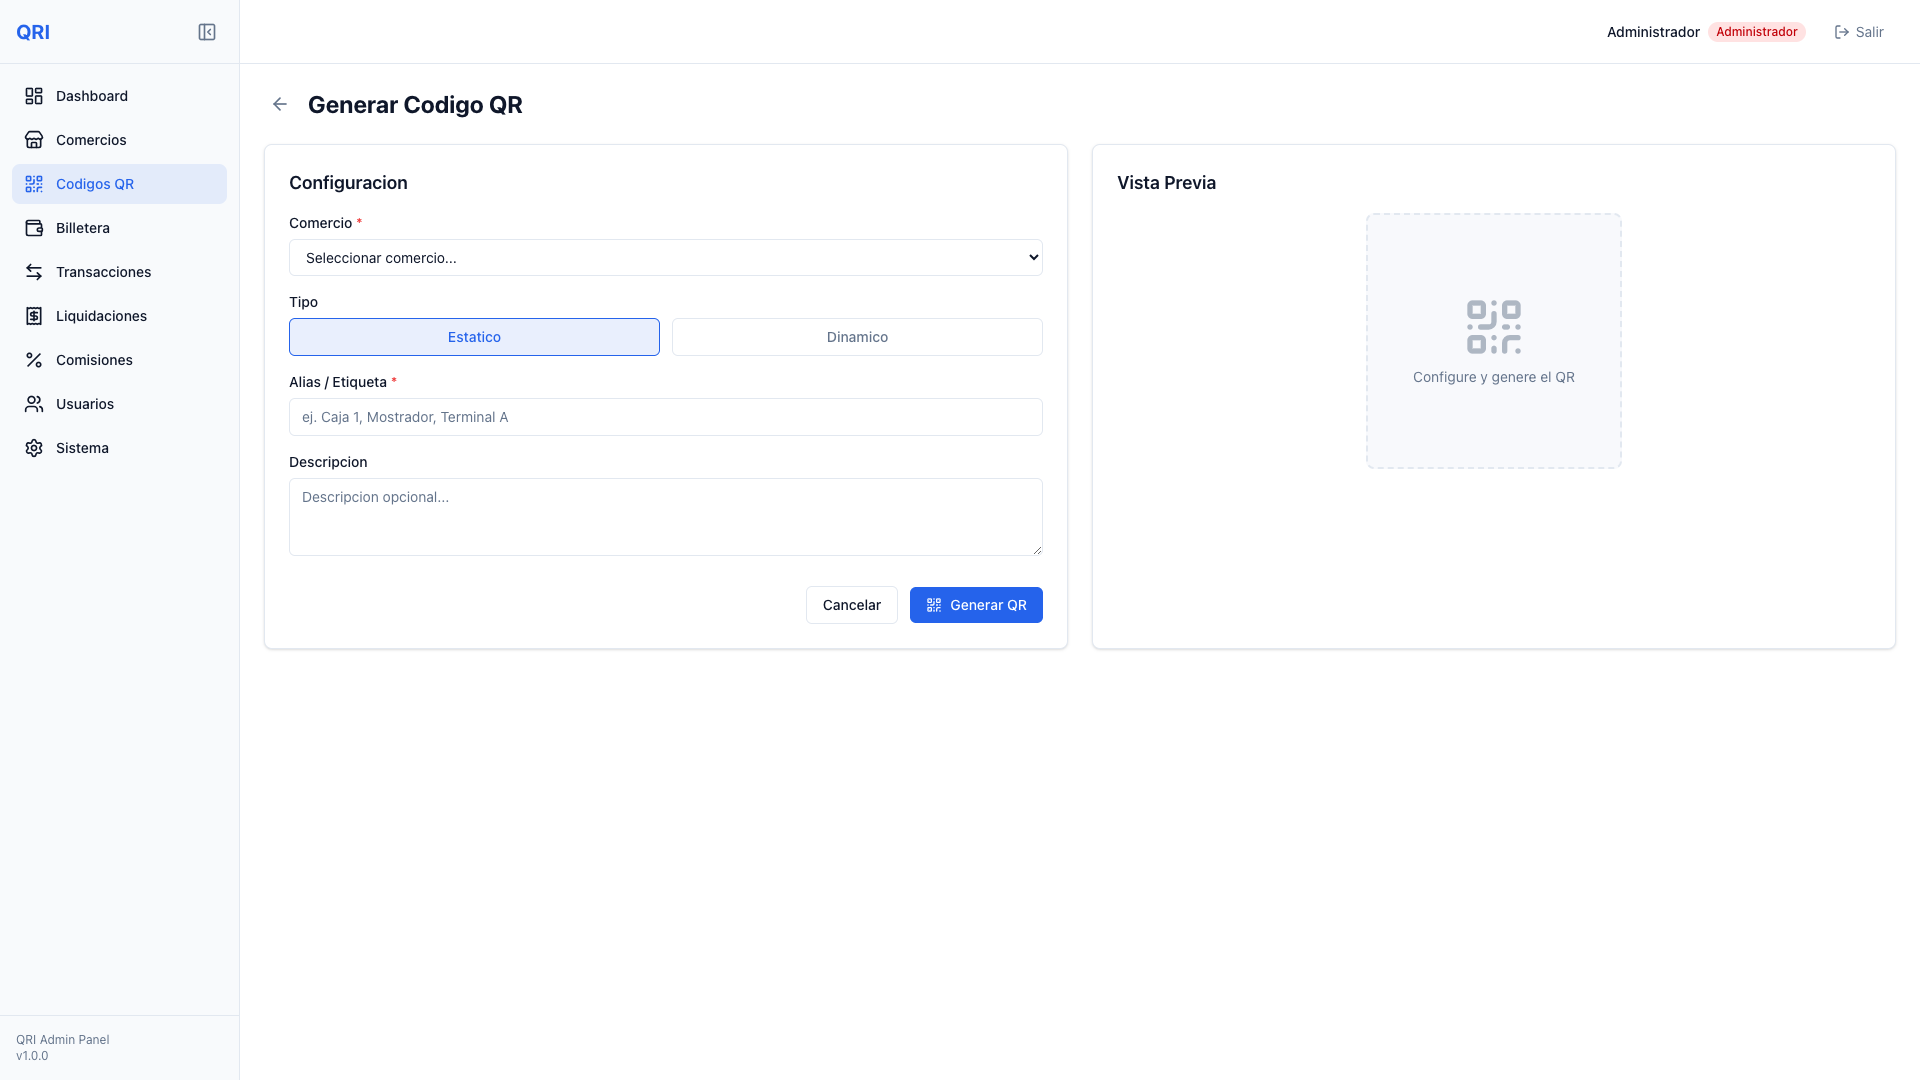Click the Dashboard grid icon
Image resolution: width=1920 pixels, height=1080 pixels.
point(34,96)
